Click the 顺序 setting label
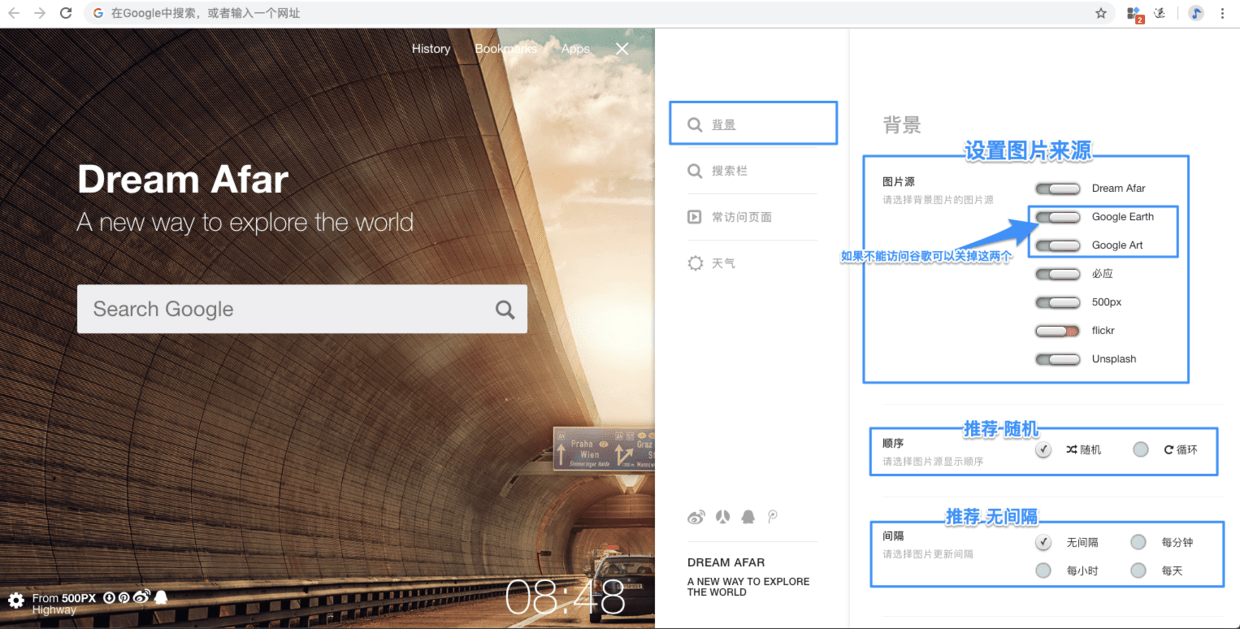Image resolution: width=1240 pixels, height=629 pixels. click(893, 443)
